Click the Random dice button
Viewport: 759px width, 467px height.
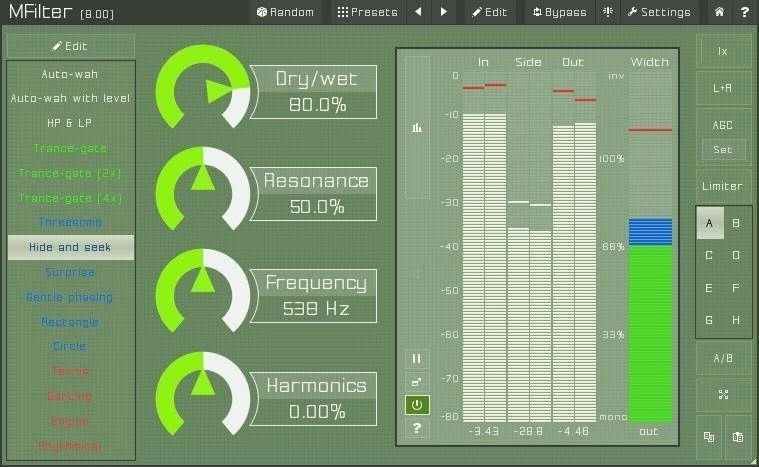[x=285, y=12]
